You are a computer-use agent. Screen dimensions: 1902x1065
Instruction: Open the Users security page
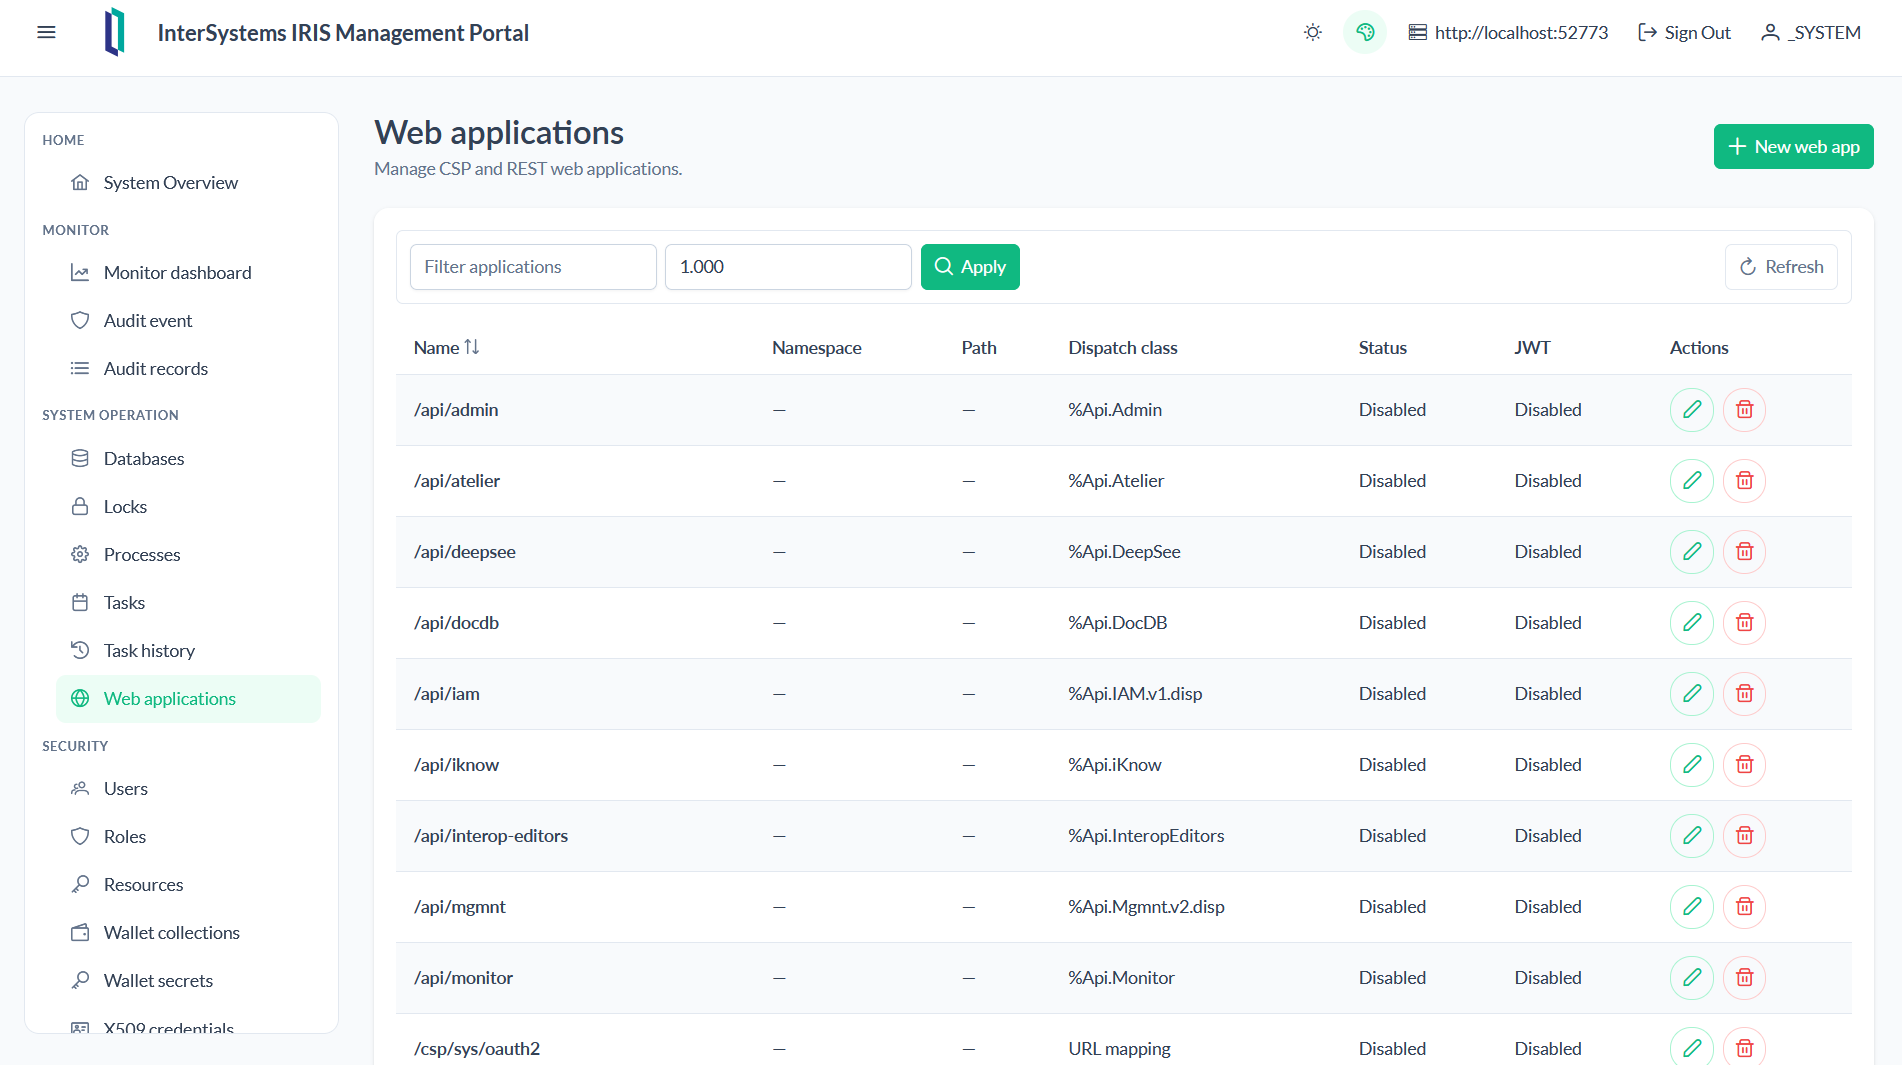click(x=188, y=789)
